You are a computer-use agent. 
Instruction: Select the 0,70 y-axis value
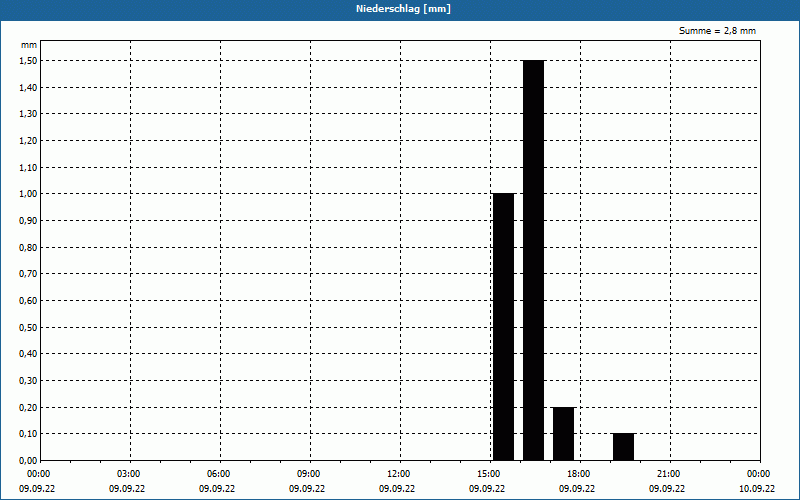(x=28, y=274)
